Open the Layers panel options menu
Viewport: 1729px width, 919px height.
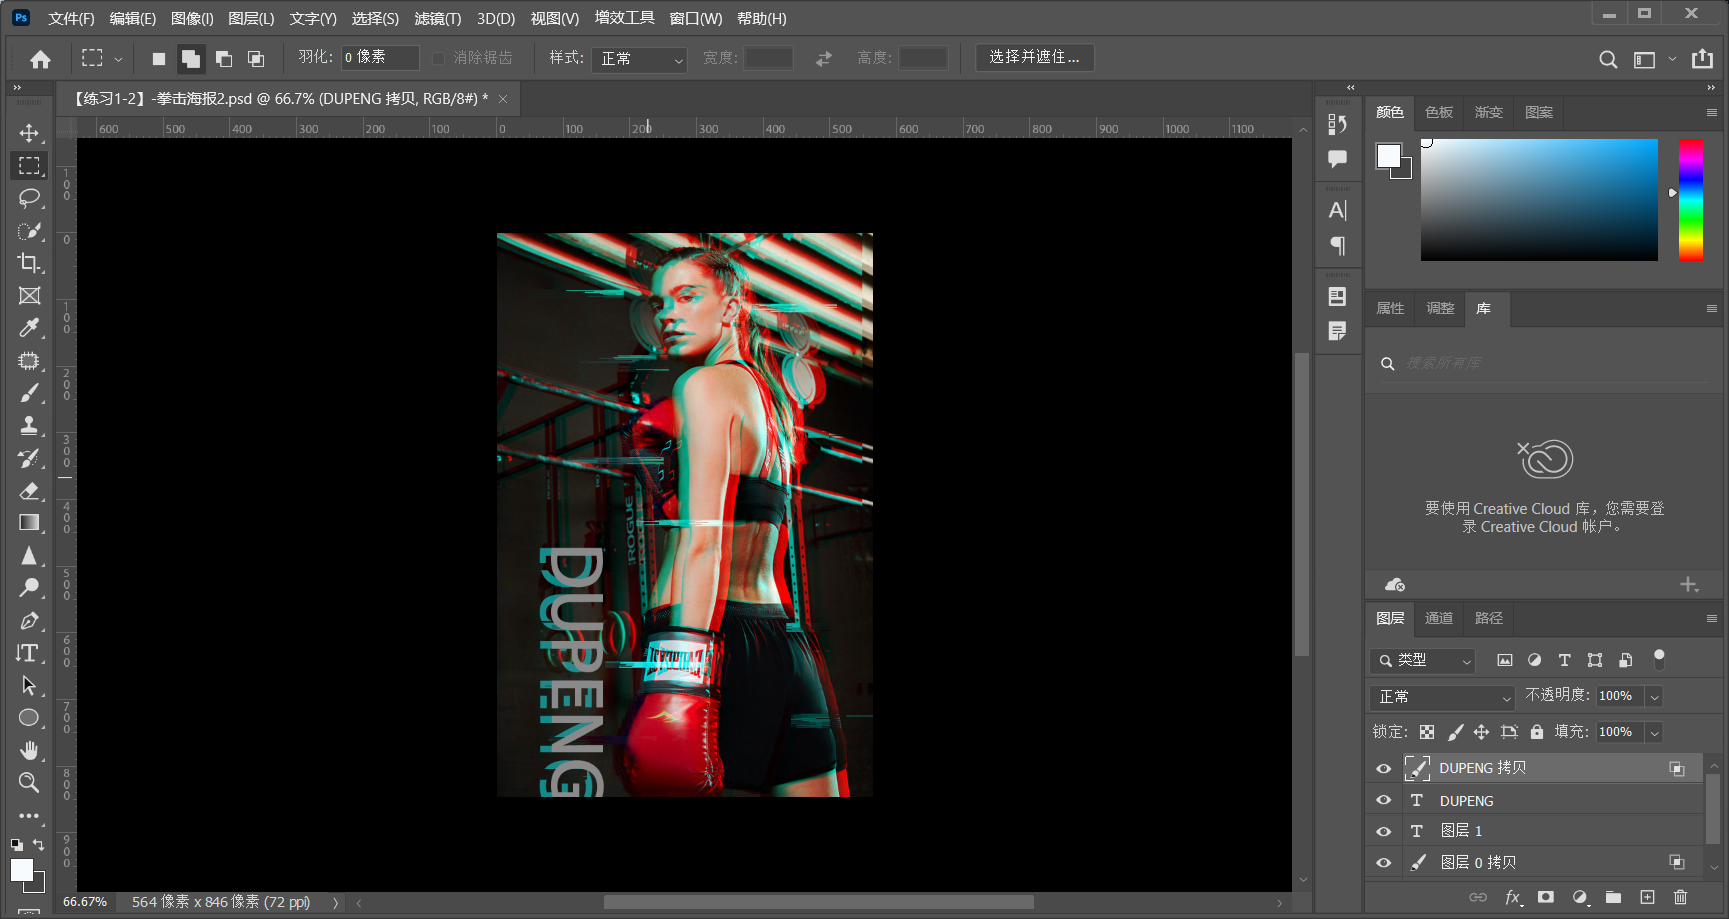coord(1711,619)
